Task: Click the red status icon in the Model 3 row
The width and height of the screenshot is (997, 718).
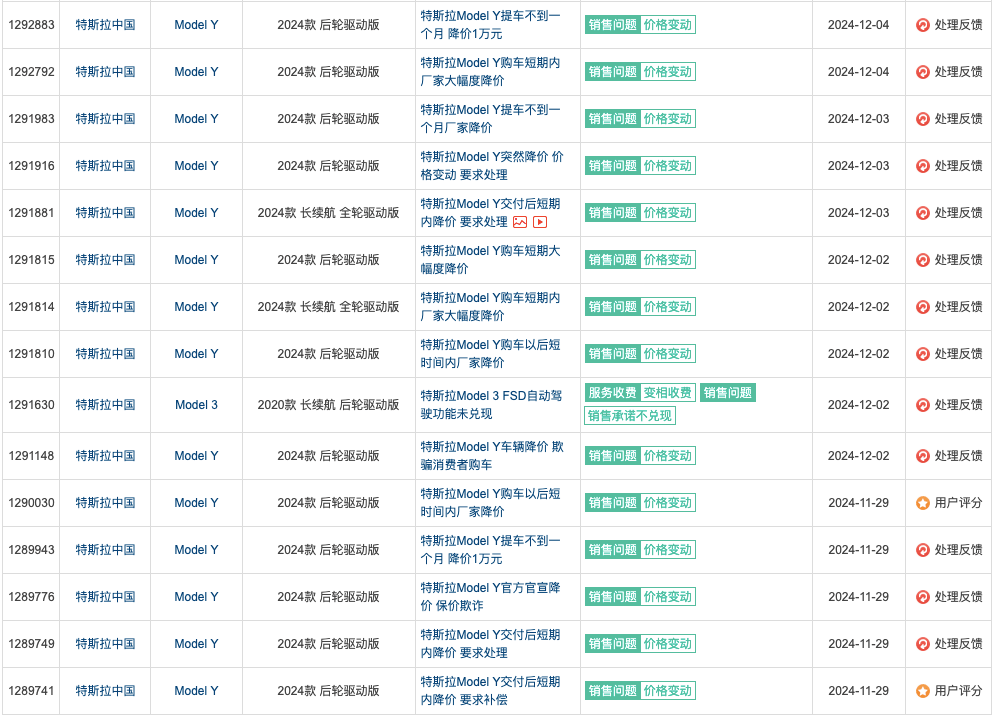Action: pos(923,405)
